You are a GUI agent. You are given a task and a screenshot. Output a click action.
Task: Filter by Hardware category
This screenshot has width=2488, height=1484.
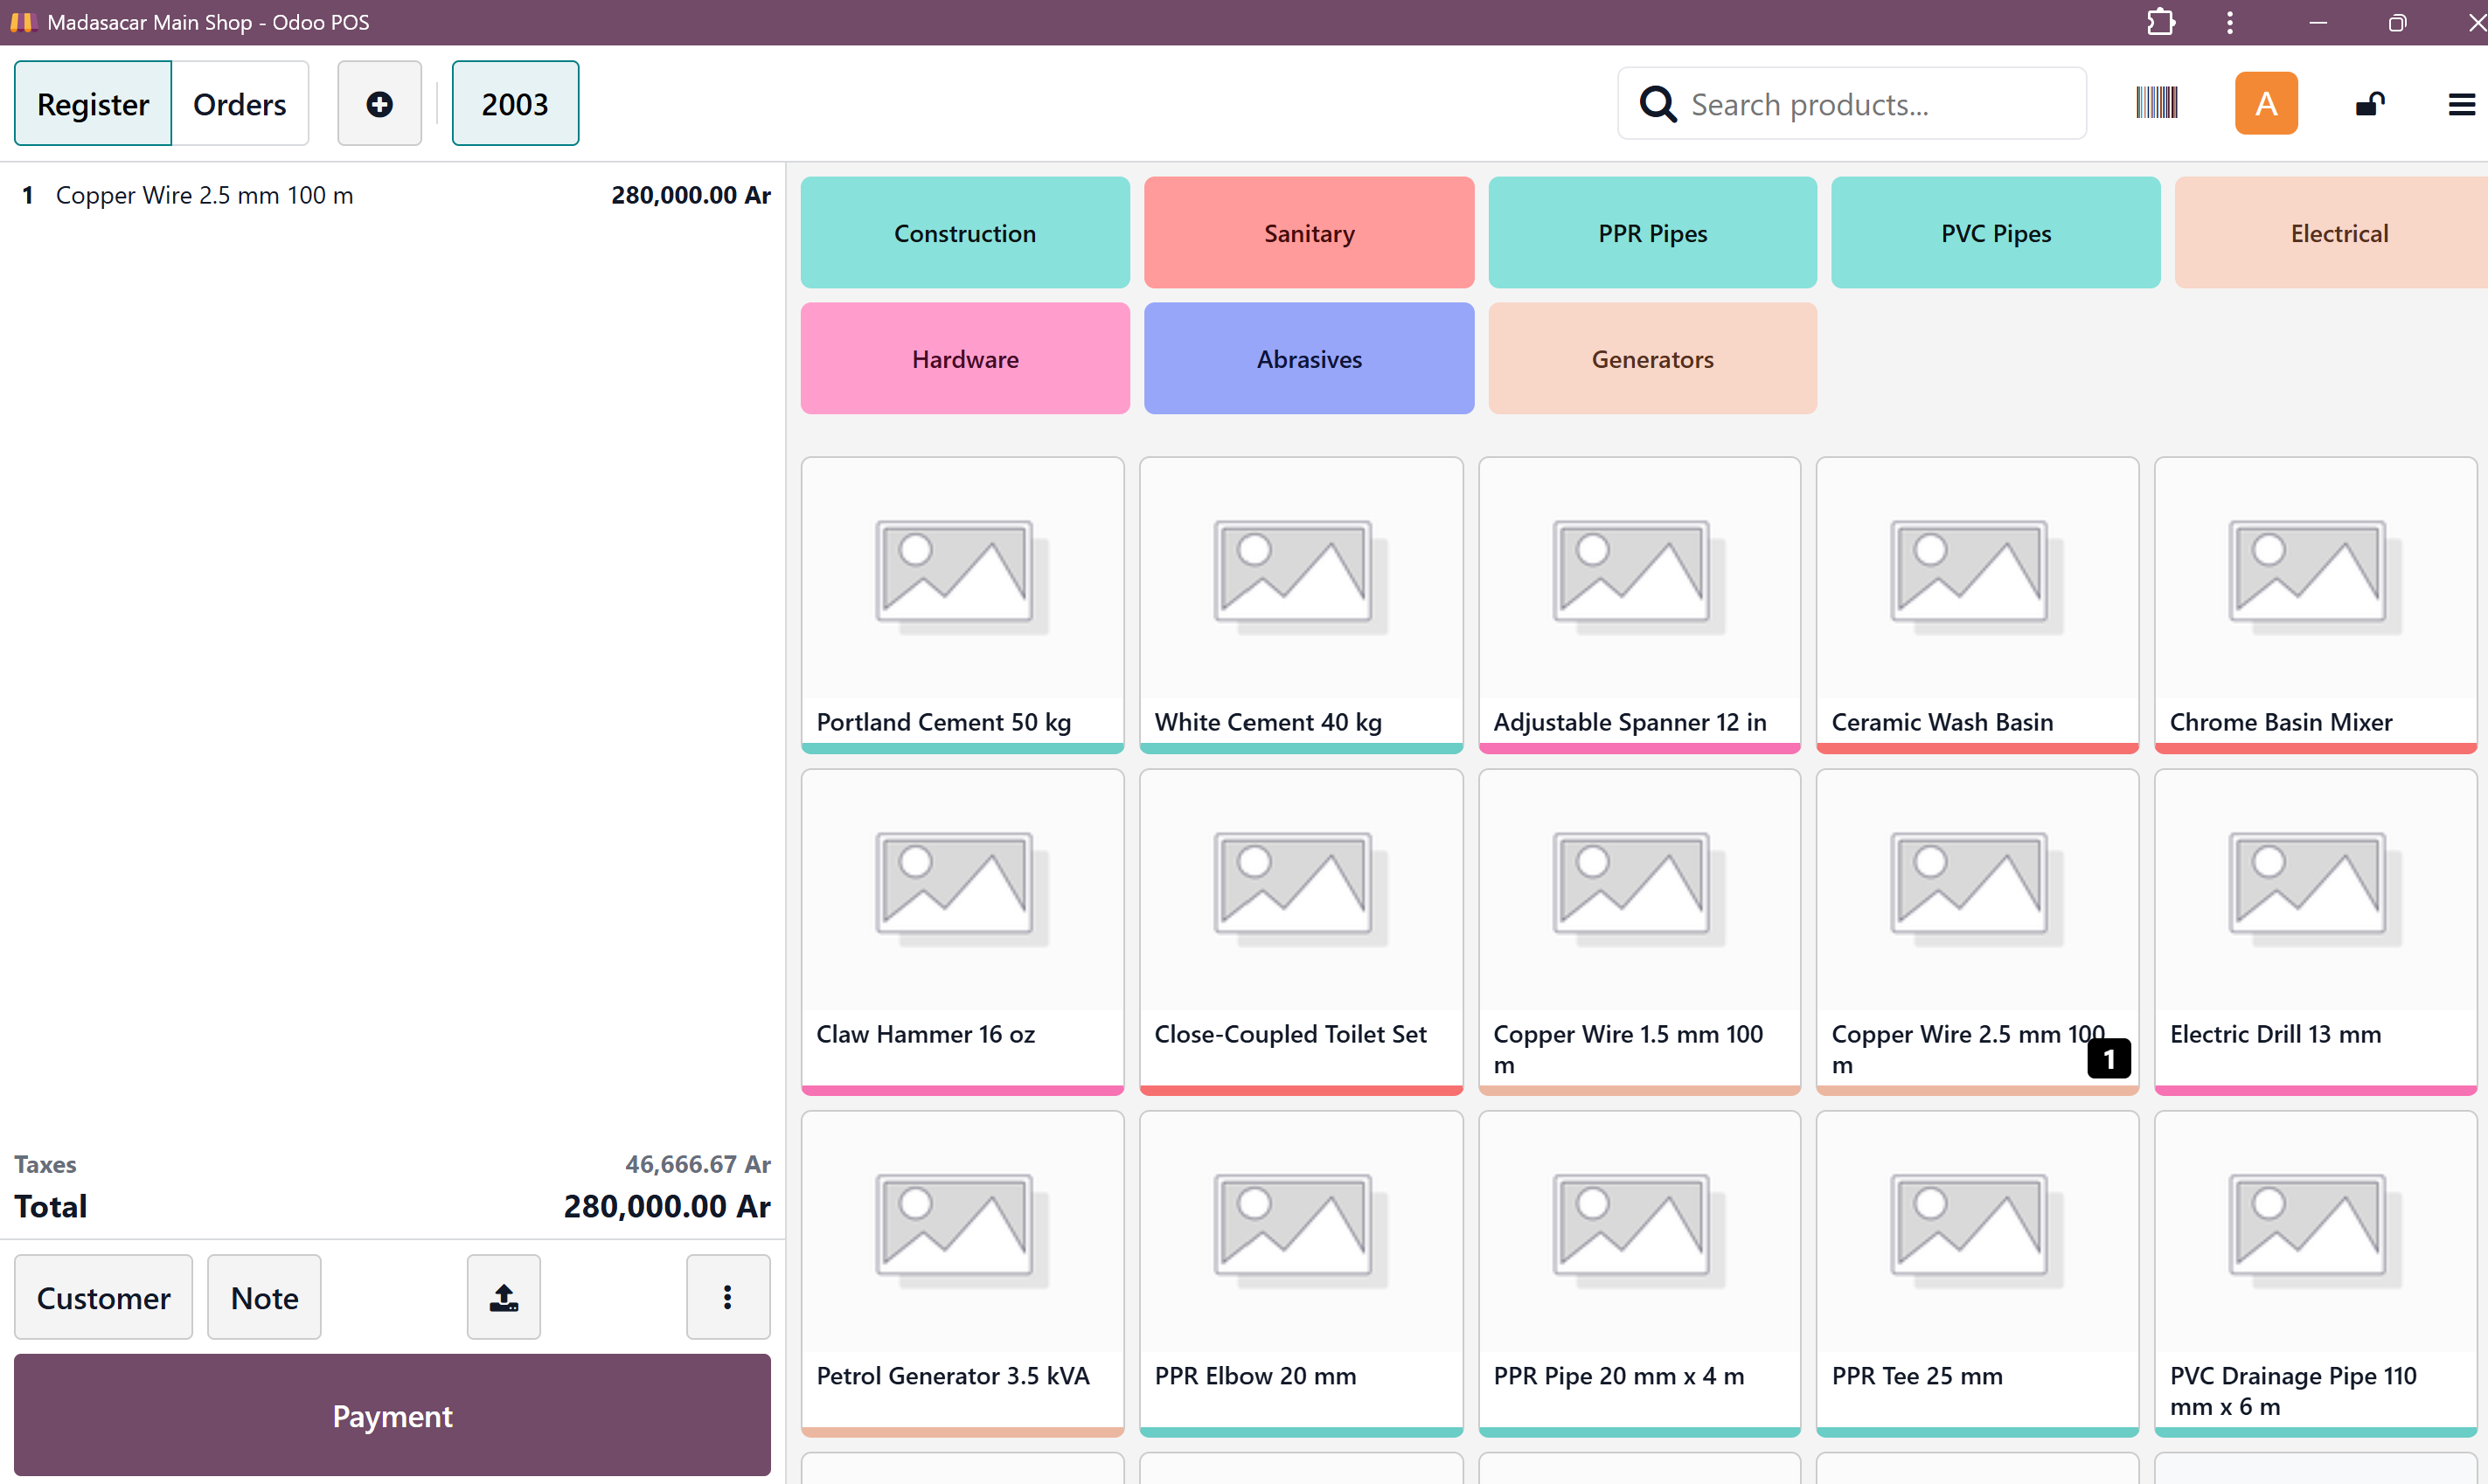coord(965,359)
